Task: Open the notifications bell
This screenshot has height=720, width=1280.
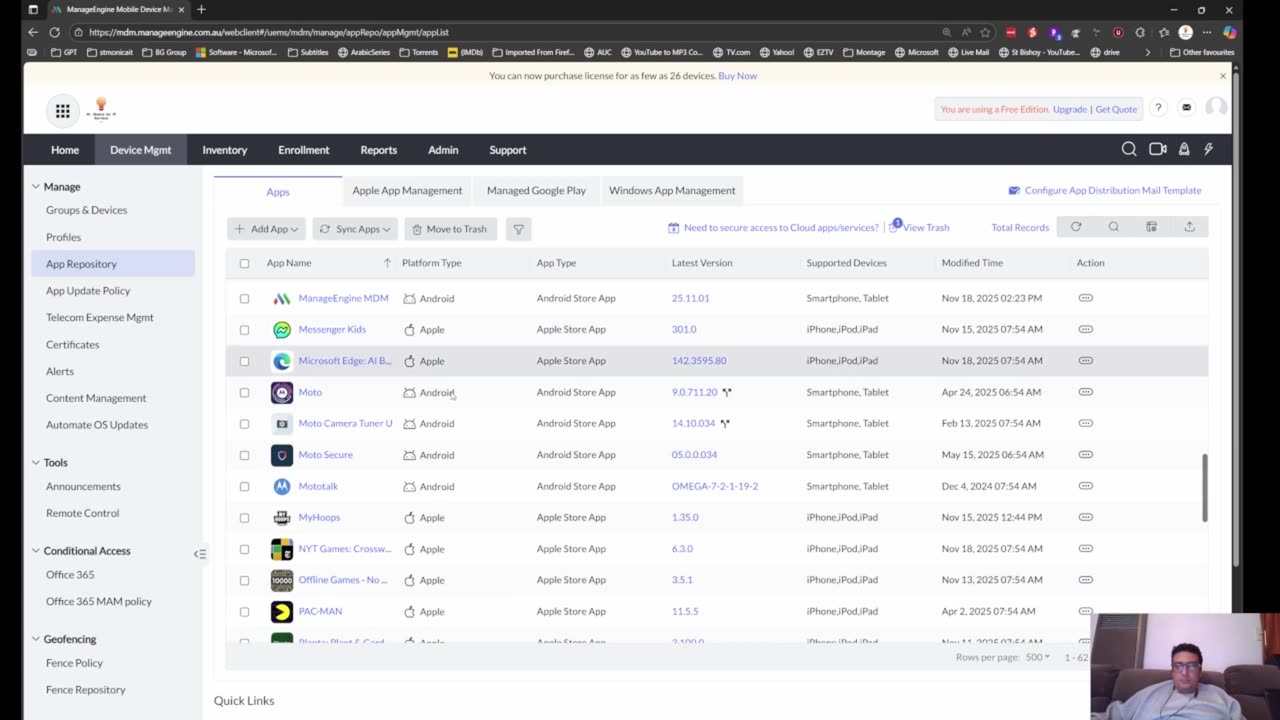Action: click(1184, 150)
